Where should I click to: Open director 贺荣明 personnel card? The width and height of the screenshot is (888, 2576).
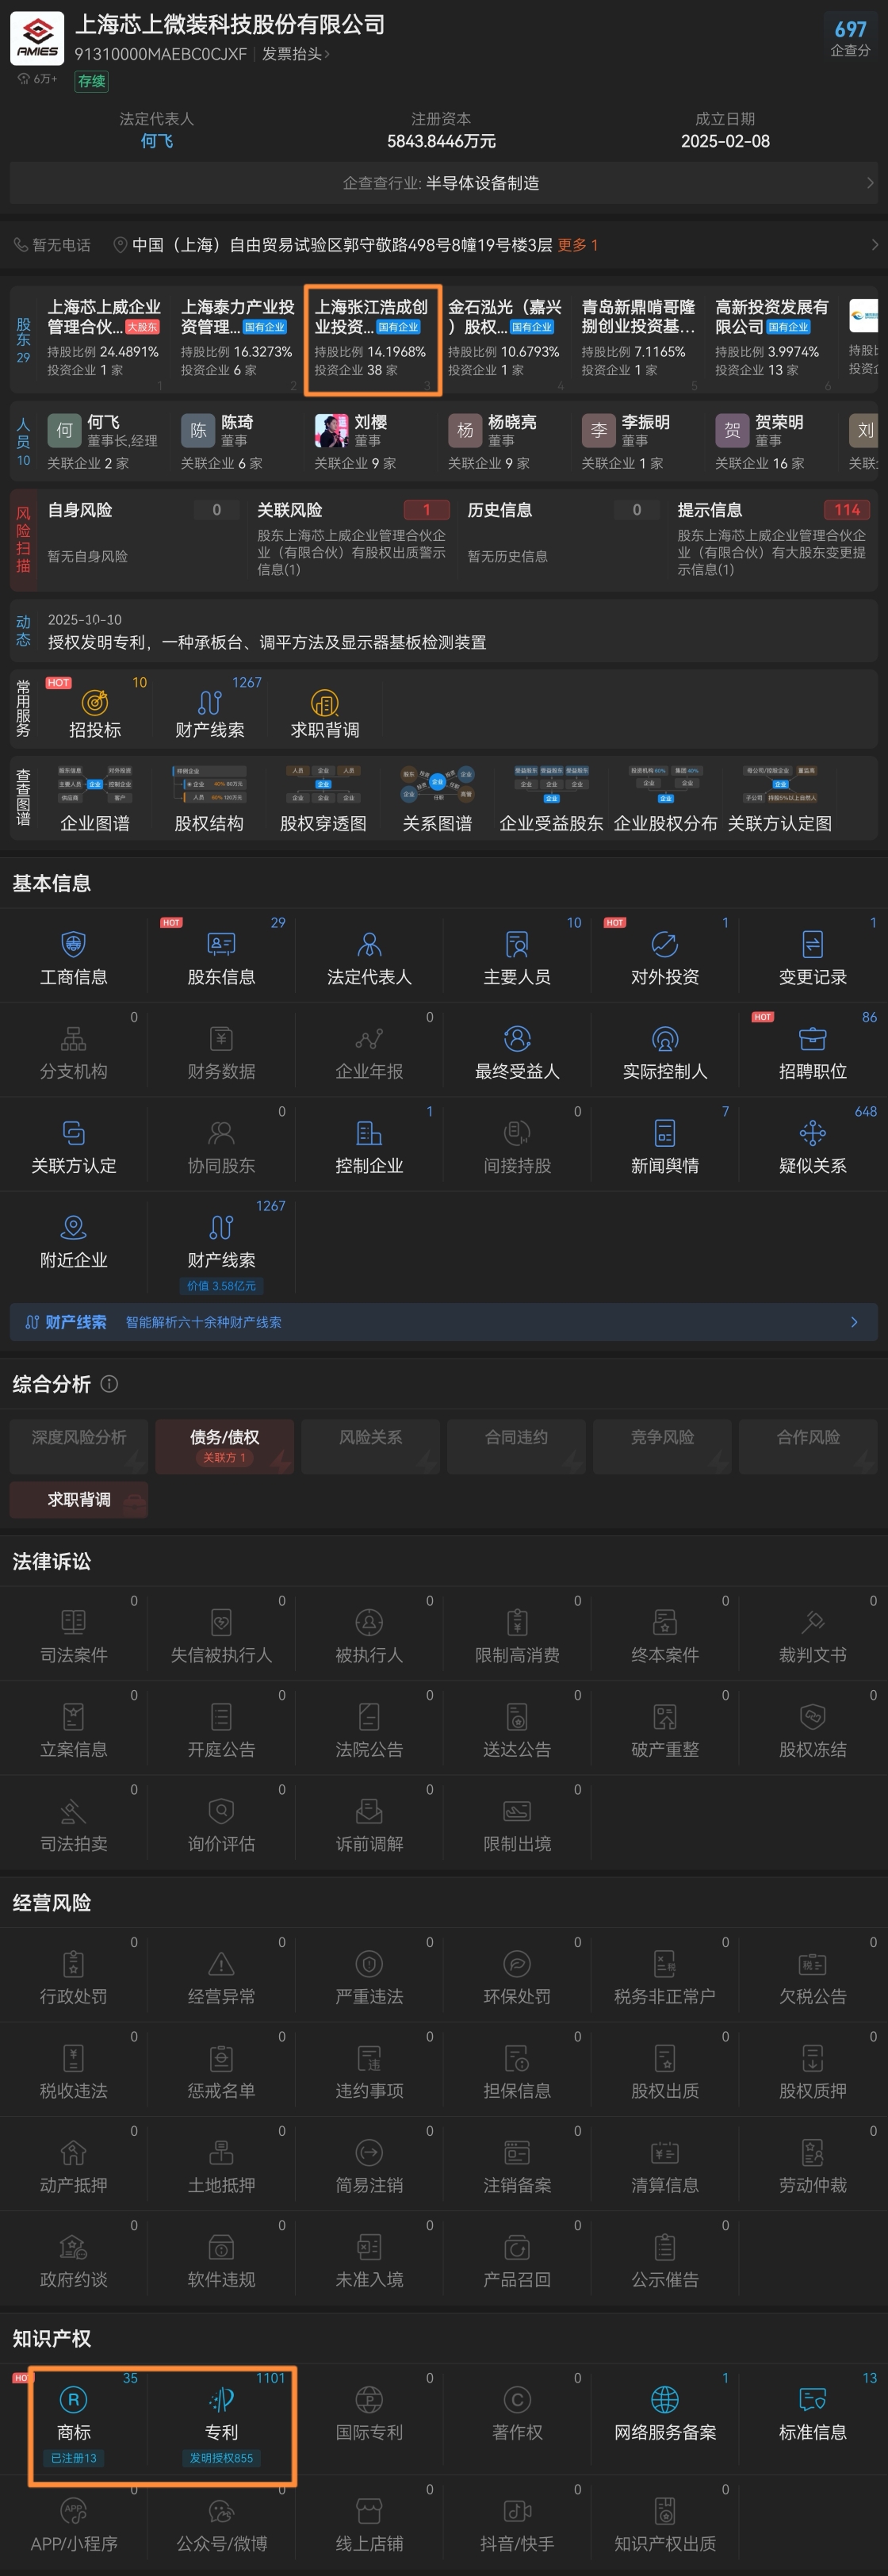(771, 441)
